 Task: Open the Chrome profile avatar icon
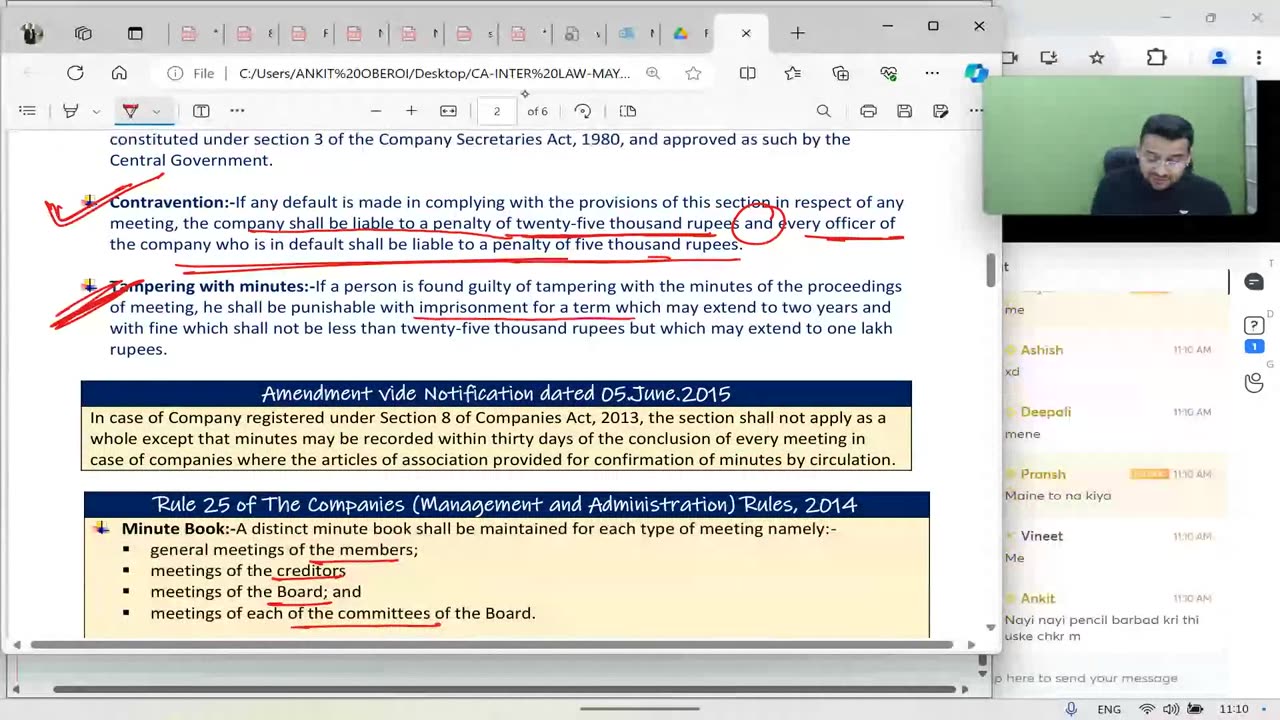click(1219, 58)
